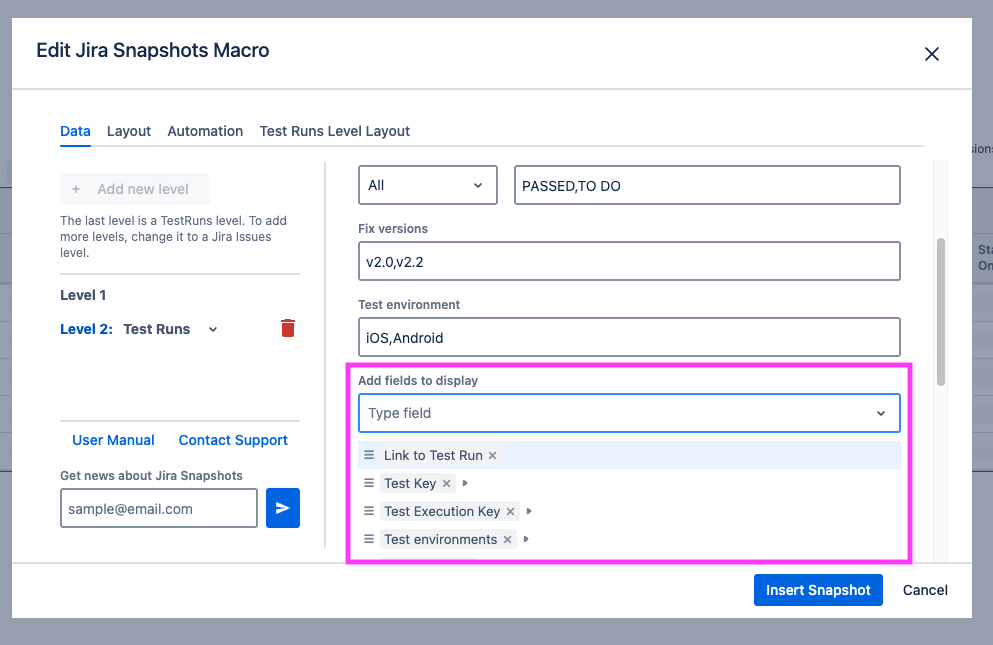Click the vertical scrollbar in the settings panel

click(940, 312)
